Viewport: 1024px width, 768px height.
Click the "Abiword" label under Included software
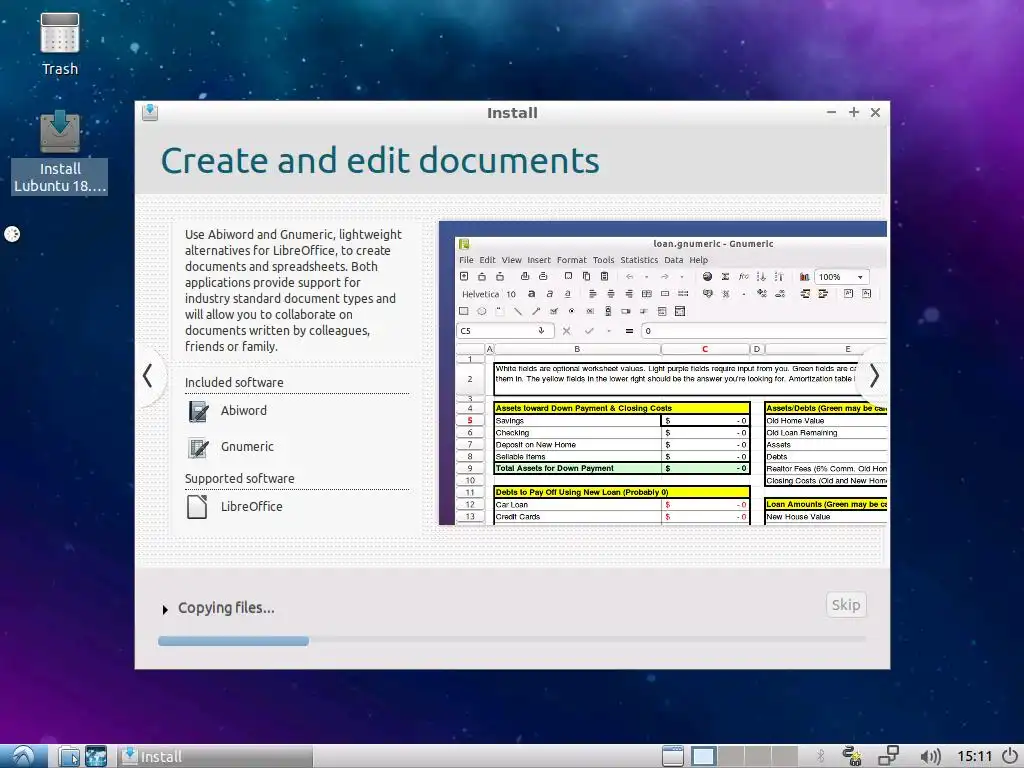(244, 411)
